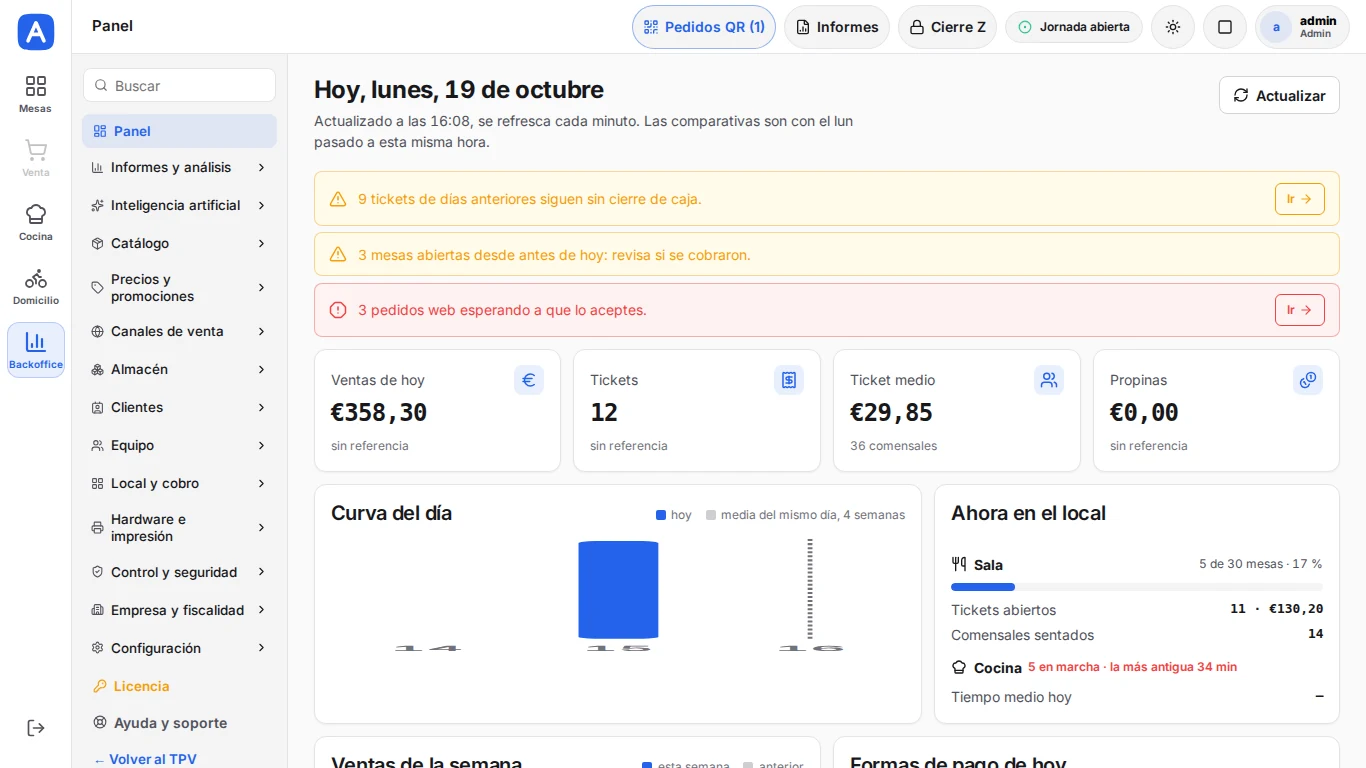The image size is (1366, 768).
Task: Expand Catálogo submenu
Action: [x=179, y=243]
